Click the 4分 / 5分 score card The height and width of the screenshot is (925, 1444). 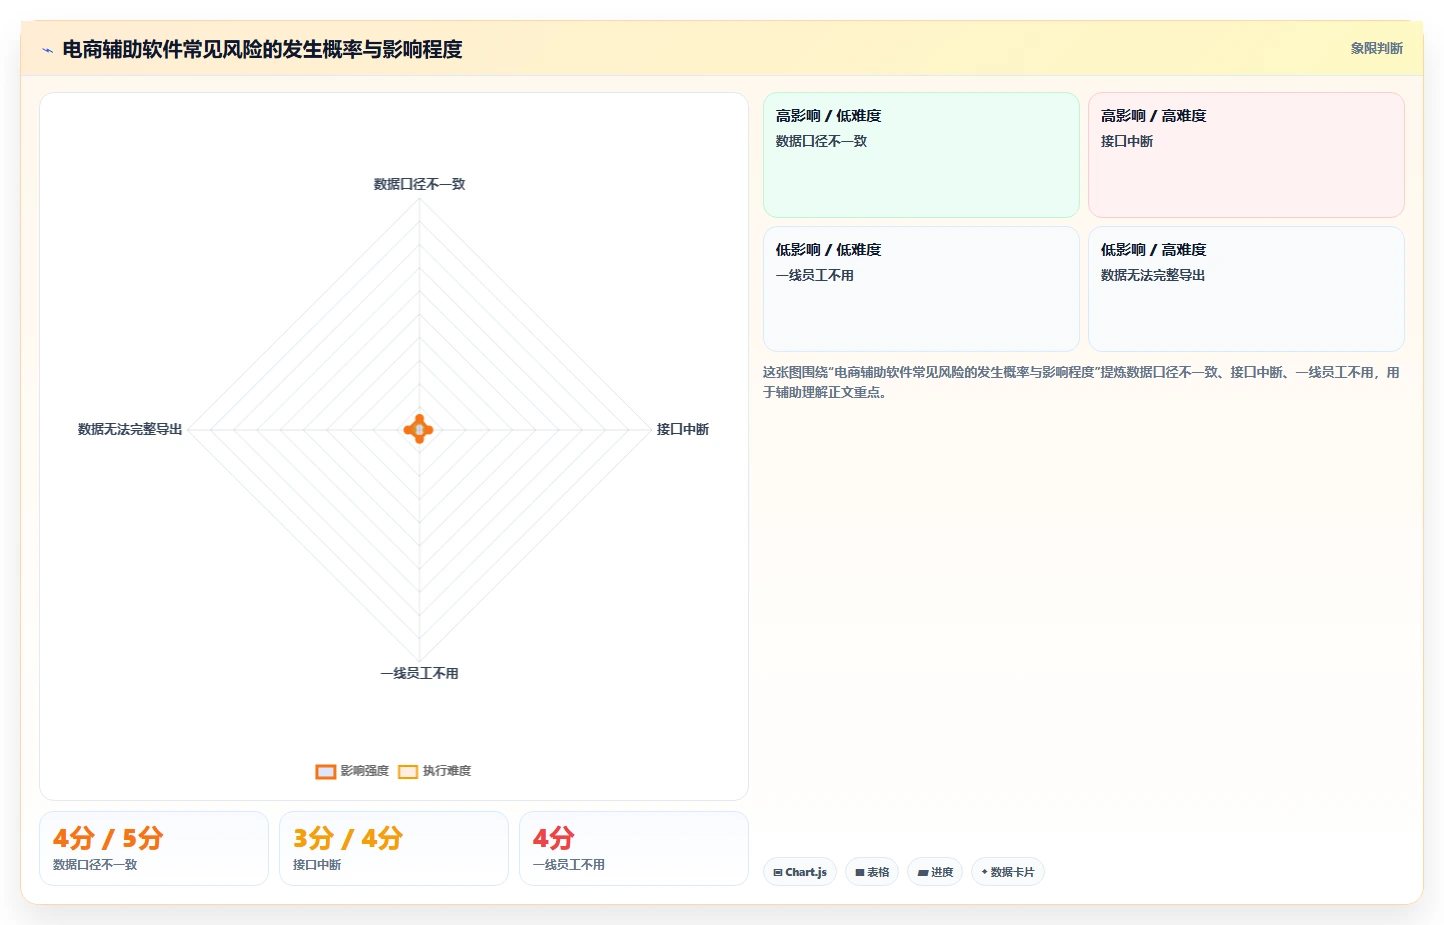click(154, 848)
